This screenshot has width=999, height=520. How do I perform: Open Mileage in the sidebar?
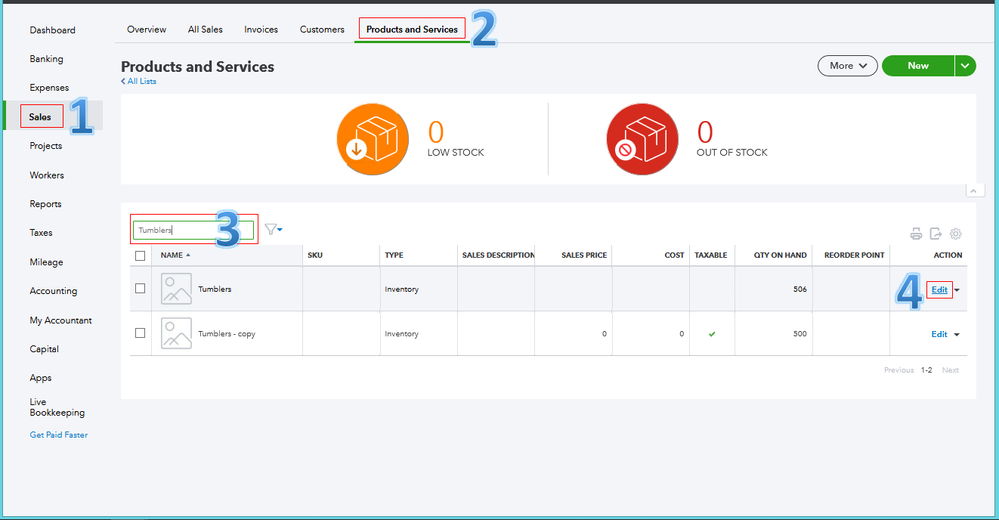46,262
